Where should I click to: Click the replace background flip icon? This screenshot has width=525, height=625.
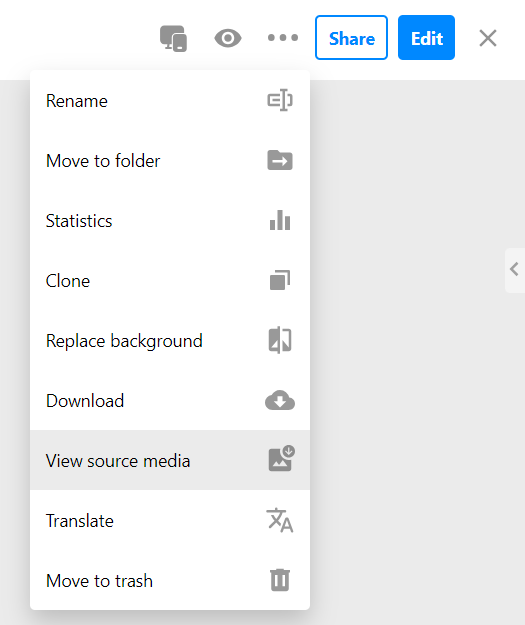coord(280,340)
